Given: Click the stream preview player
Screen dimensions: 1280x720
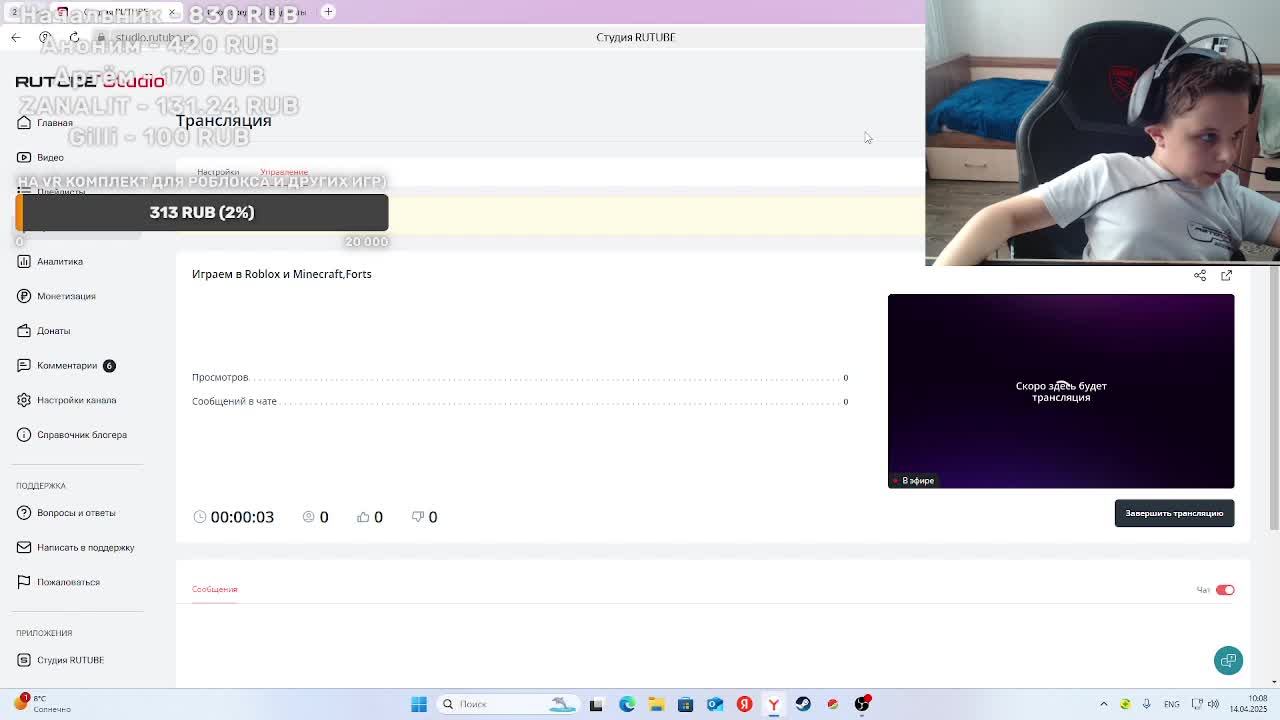Looking at the screenshot, I should pos(1061,391).
